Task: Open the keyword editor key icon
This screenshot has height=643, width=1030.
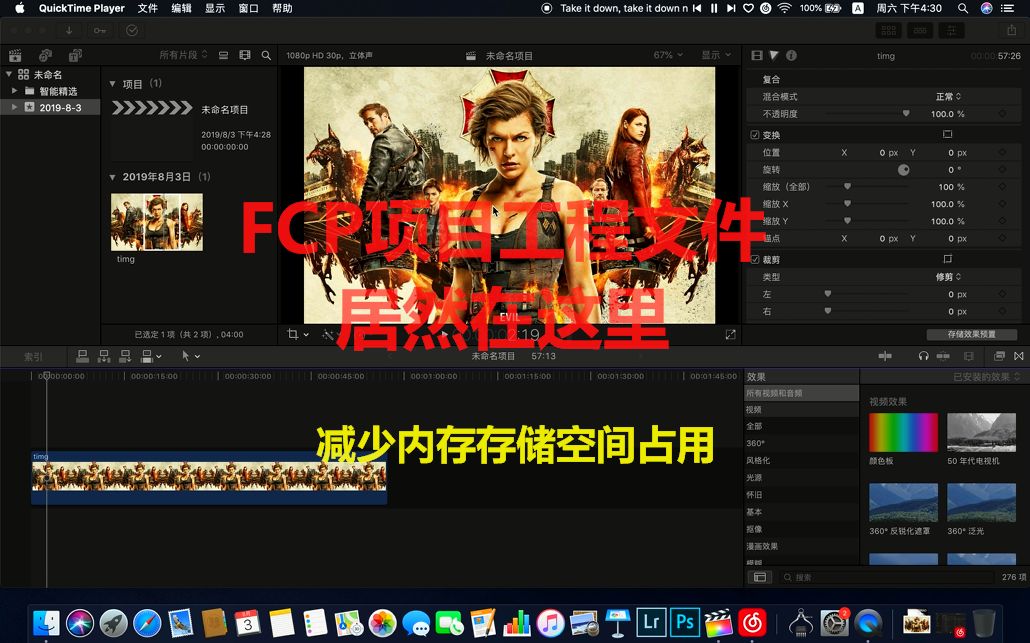Action: click(99, 31)
